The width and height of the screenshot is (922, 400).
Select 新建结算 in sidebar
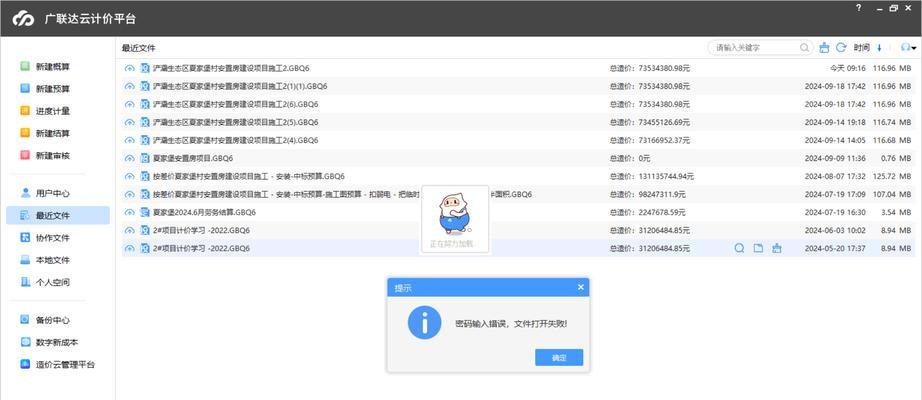point(45,134)
